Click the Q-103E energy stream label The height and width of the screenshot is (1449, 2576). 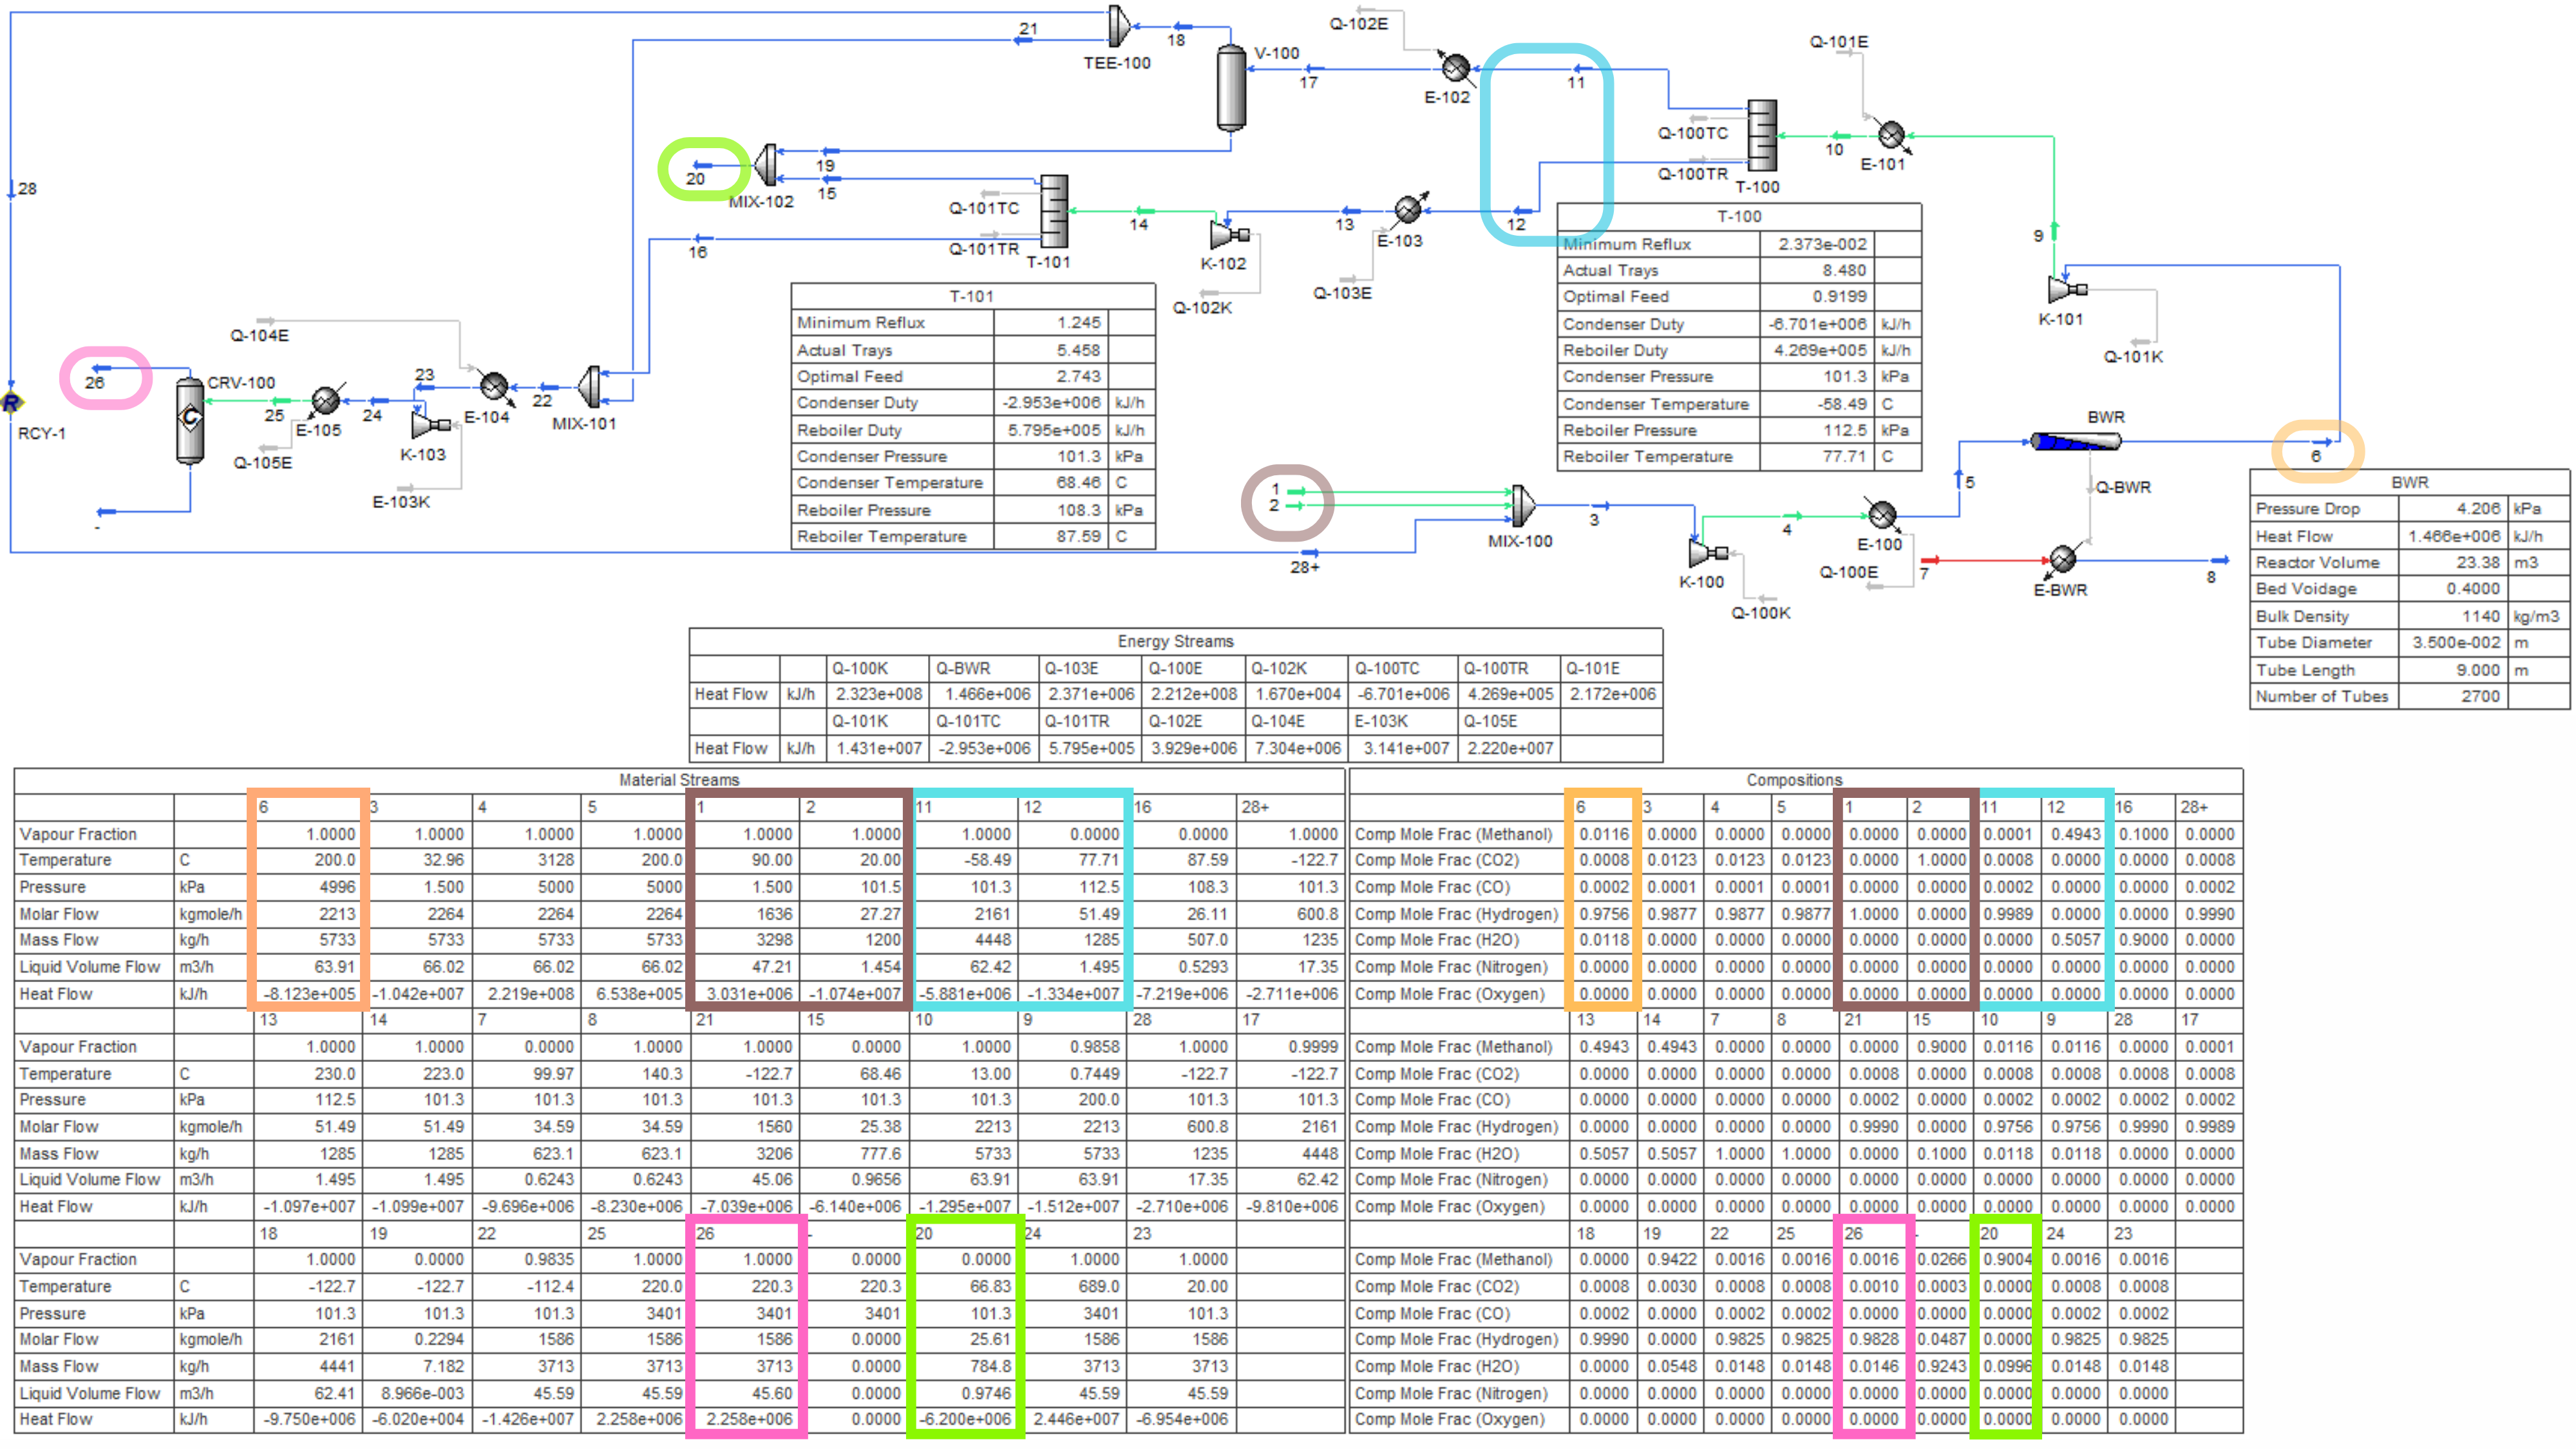pos(1342,293)
